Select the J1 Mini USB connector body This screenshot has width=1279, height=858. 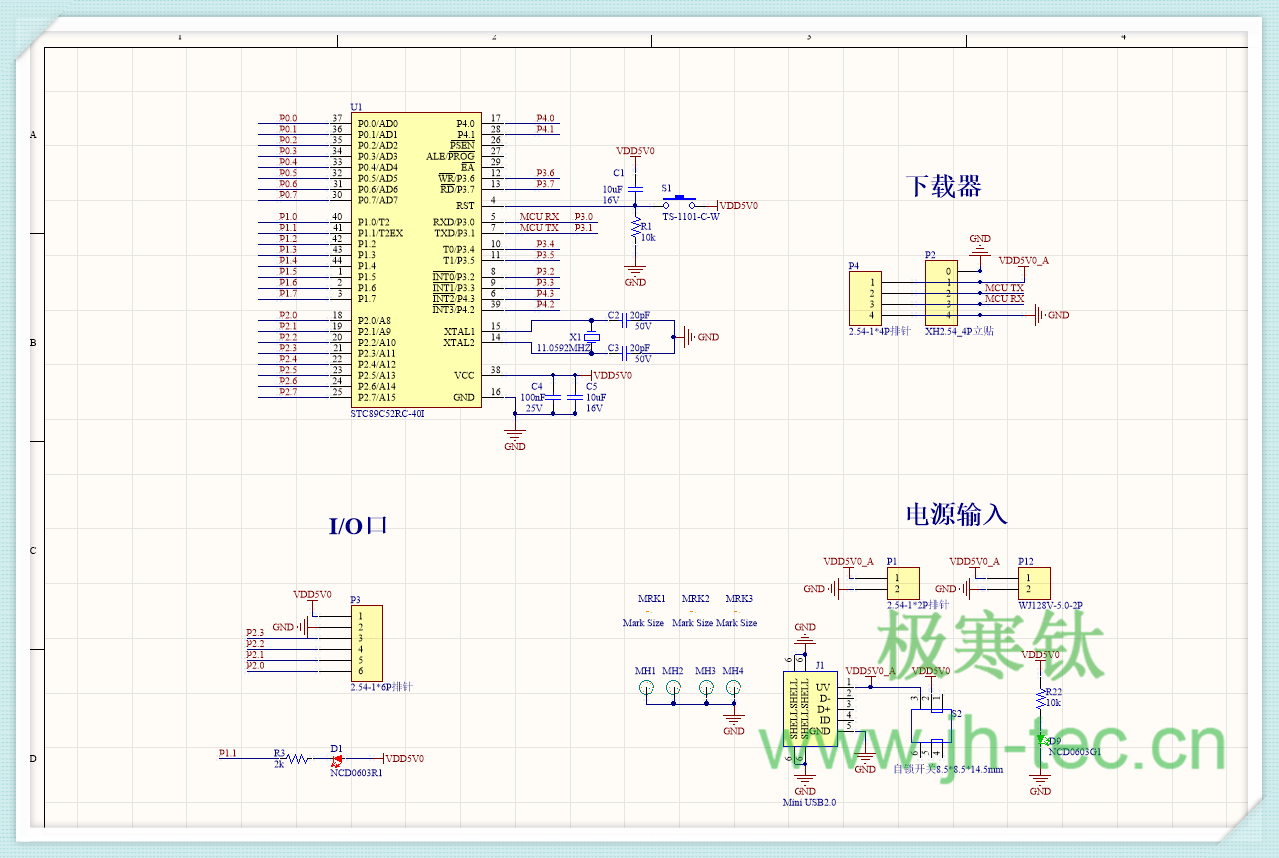809,709
